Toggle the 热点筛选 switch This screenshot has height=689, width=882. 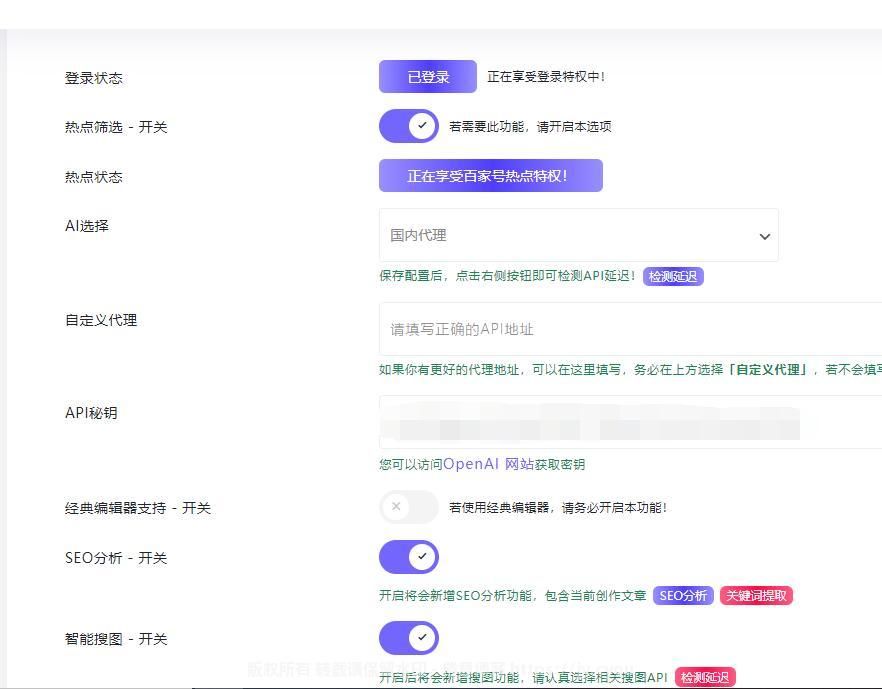pyautogui.click(x=408, y=126)
